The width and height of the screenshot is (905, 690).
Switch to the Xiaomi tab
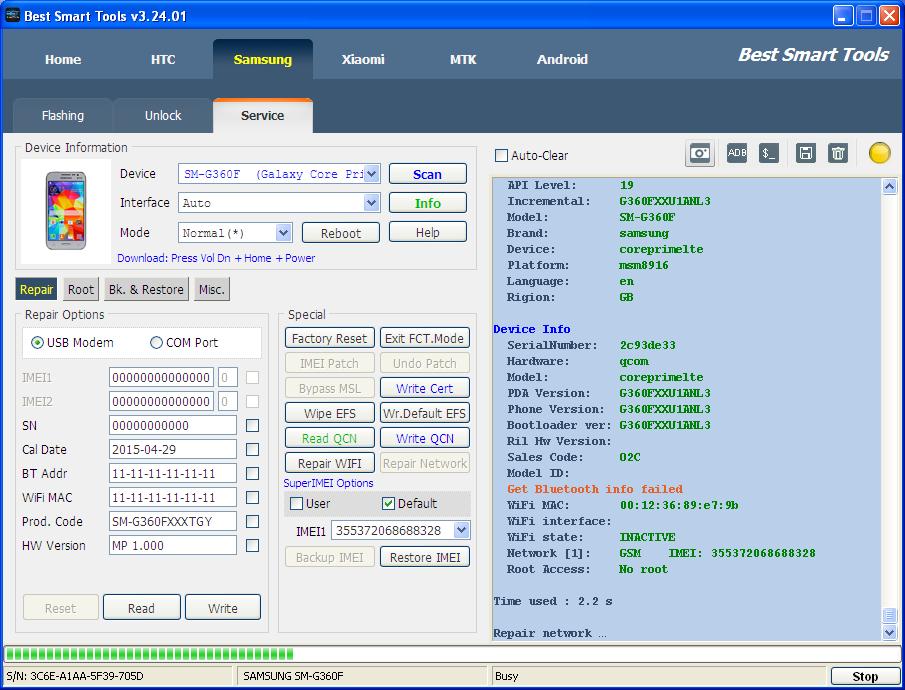(362, 59)
